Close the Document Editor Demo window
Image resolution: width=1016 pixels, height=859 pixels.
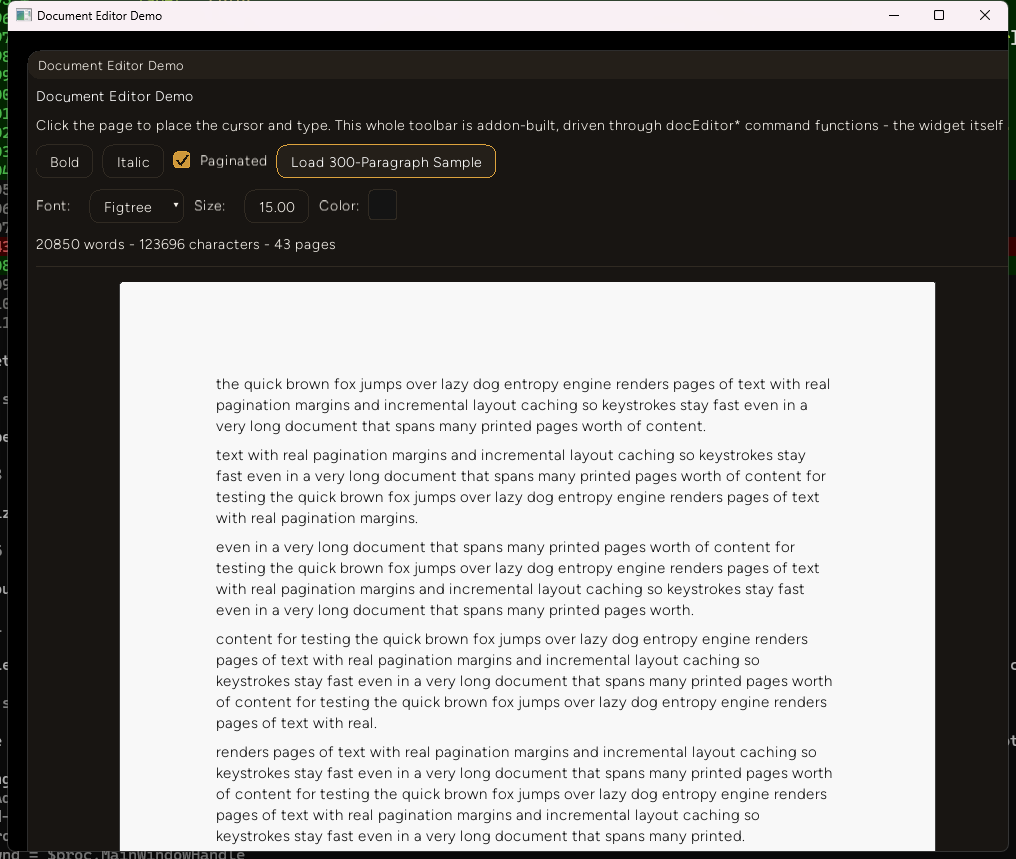coord(985,15)
